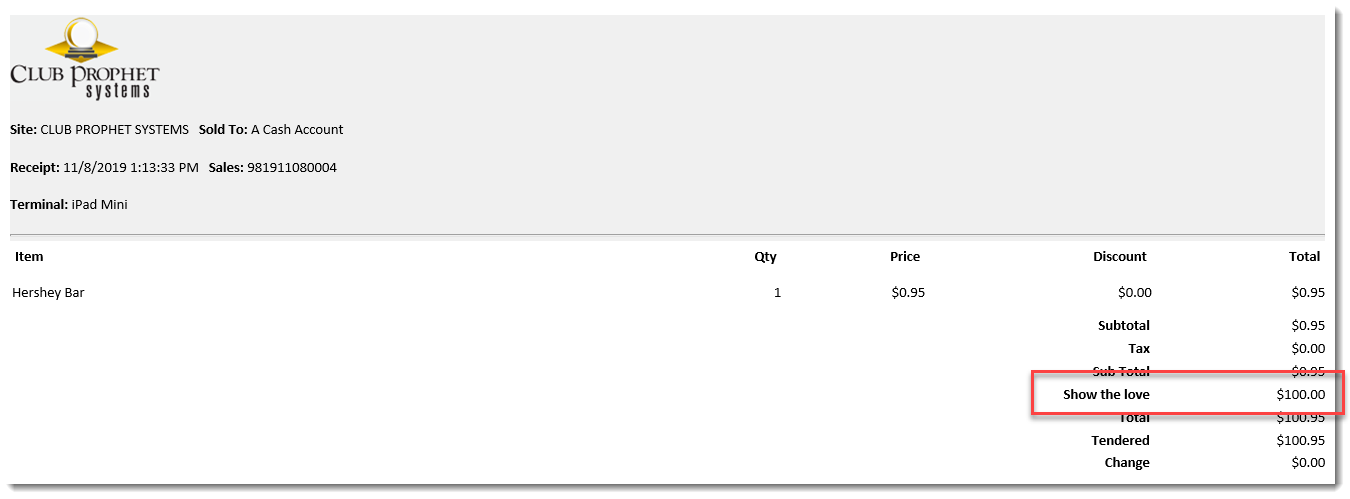Click the Tendered amount $100.95
The image size is (1350, 499).
[x=1301, y=440]
